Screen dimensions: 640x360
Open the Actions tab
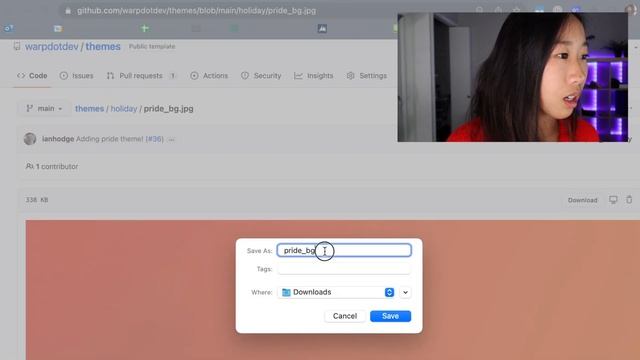point(209,76)
